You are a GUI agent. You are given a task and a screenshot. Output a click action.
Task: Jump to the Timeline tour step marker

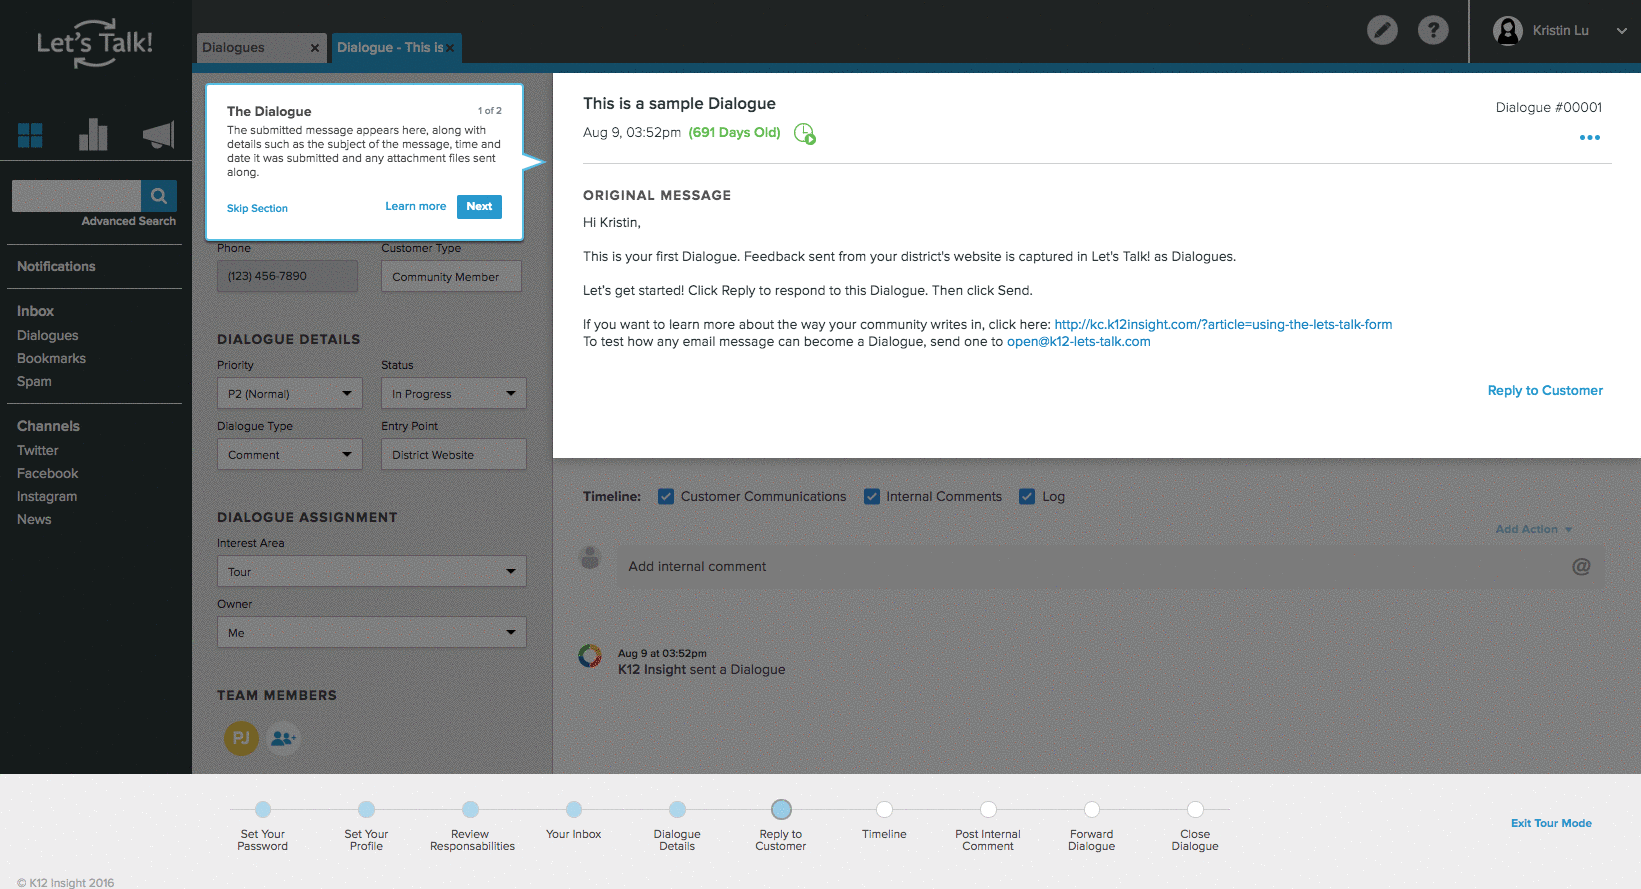tap(884, 810)
